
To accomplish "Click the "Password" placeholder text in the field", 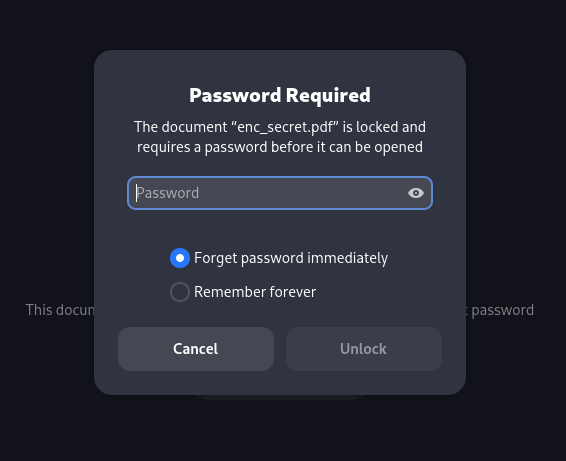I will (168, 193).
